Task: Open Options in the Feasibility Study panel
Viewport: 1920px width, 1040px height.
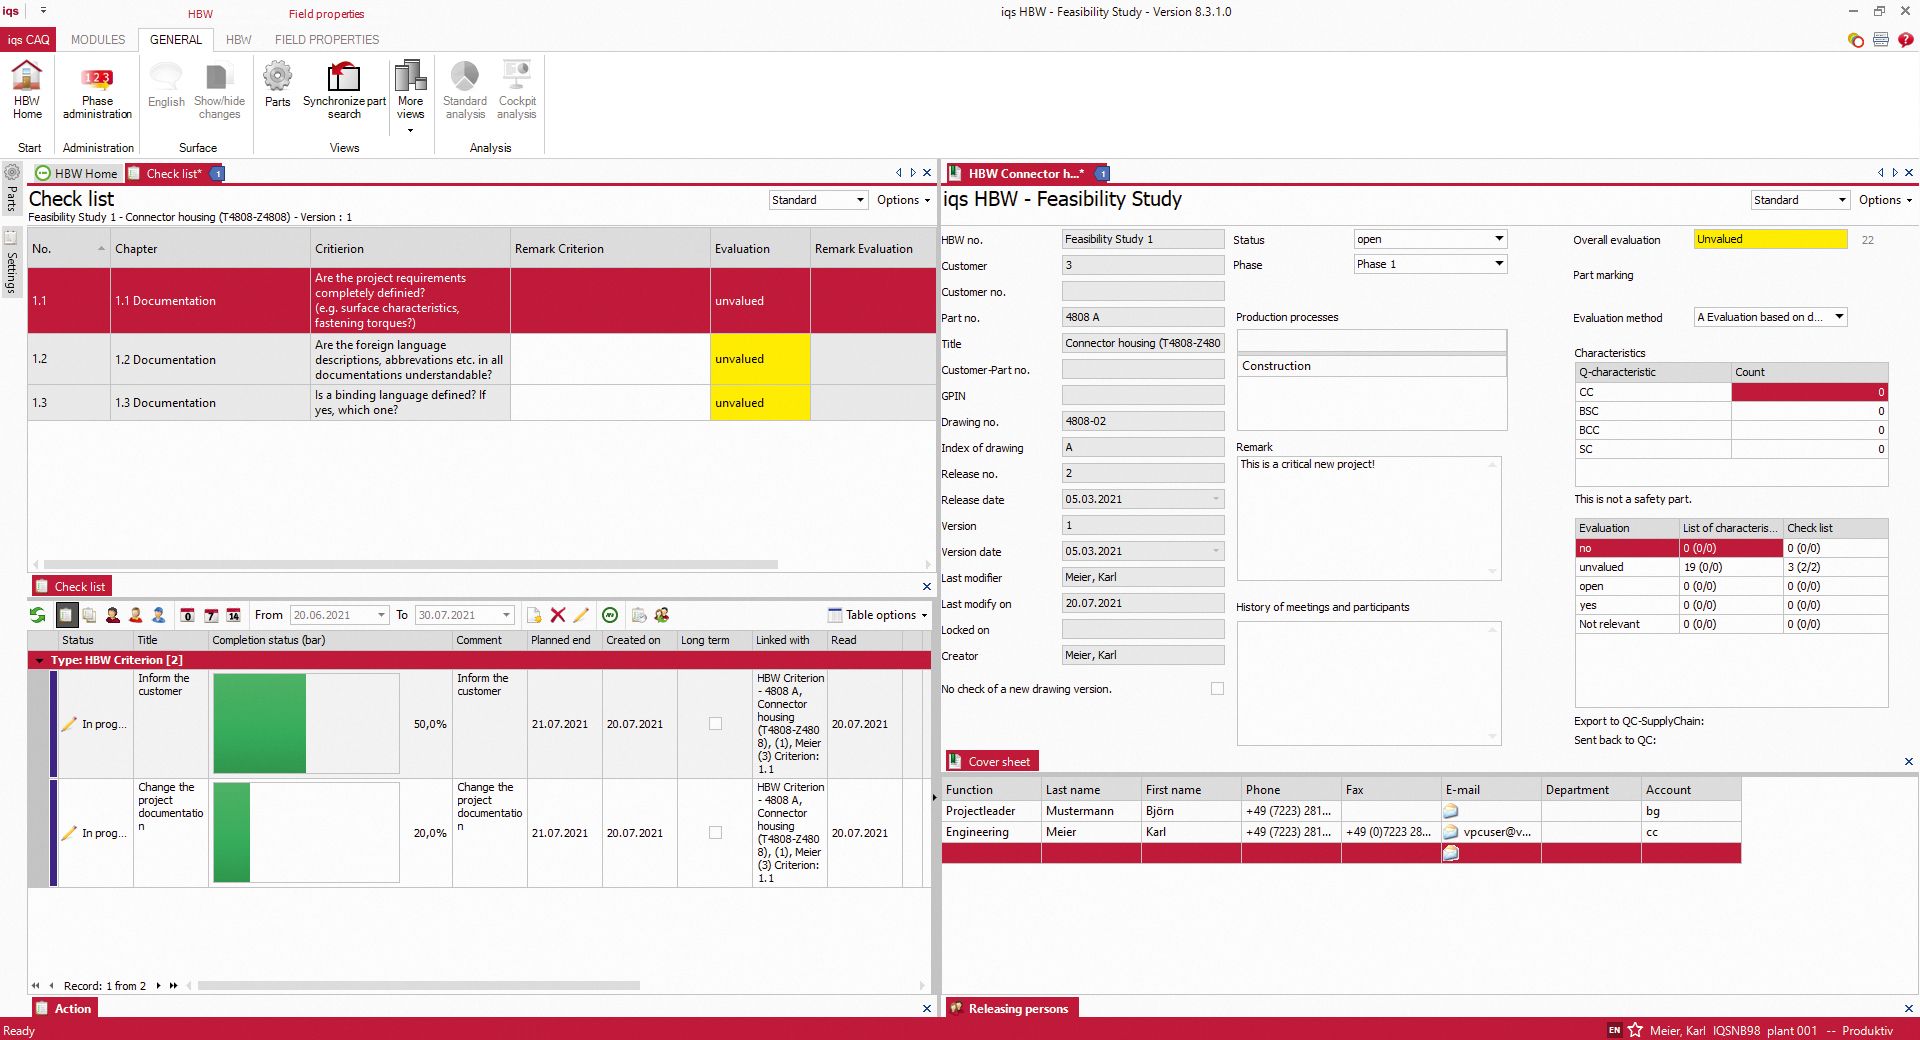Action: tap(1885, 200)
